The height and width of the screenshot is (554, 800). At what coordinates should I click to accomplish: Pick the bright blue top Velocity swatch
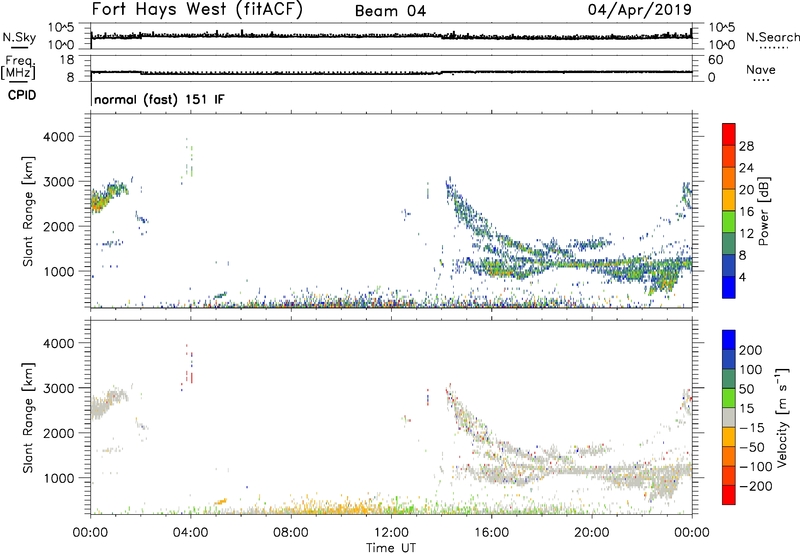729,340
